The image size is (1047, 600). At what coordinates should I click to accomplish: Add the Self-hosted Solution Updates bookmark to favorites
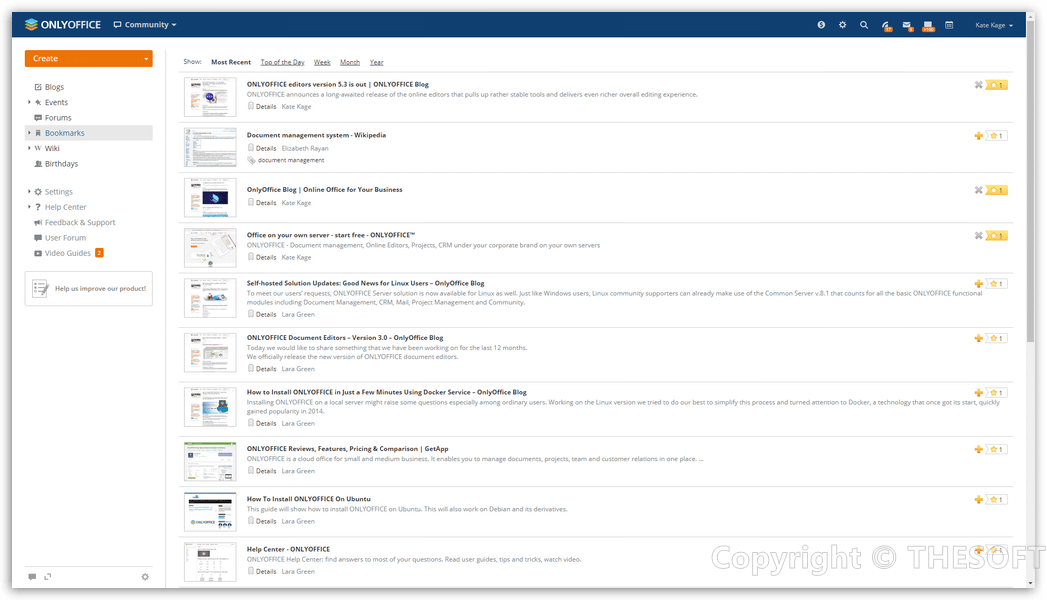978,283
